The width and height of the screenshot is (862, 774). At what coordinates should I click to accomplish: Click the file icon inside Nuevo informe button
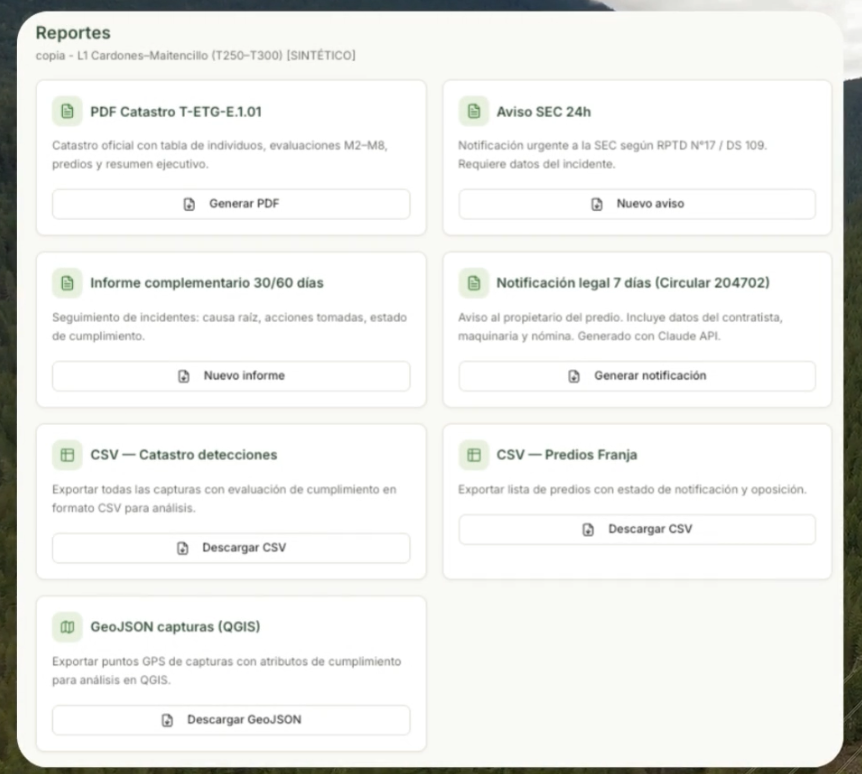pyautogui.click(x=184, y=377)
